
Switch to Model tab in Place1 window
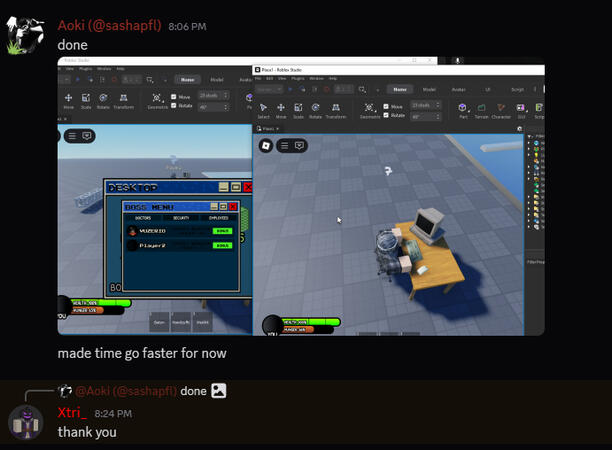tap(429, 89)
